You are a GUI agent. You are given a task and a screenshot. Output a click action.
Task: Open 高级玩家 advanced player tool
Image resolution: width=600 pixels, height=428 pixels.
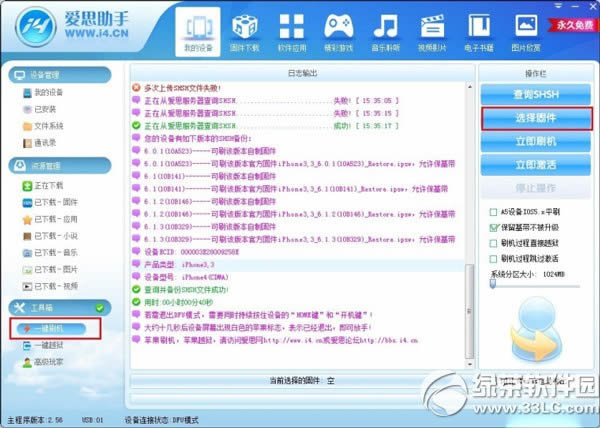(x=43, y=362)
